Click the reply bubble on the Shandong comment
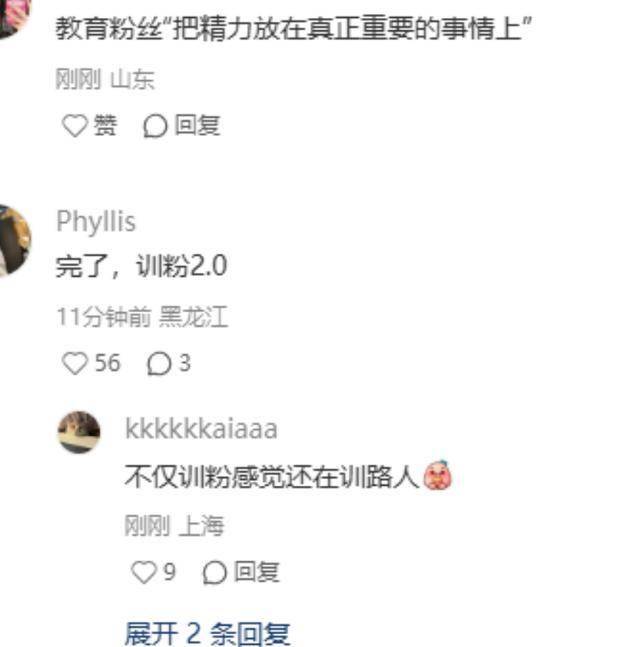The image size is (640, 647). (155, 125)
